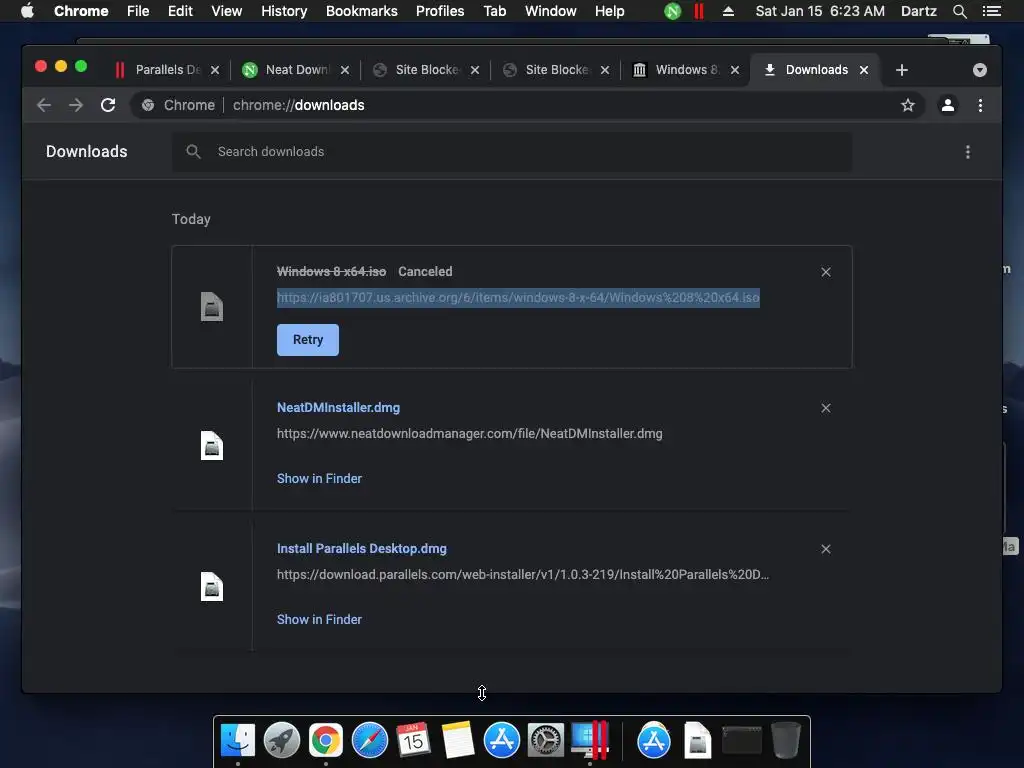Close the Parallels Desktop tab
Viewport: 1024px width, 768px height.
click(215, 70)
